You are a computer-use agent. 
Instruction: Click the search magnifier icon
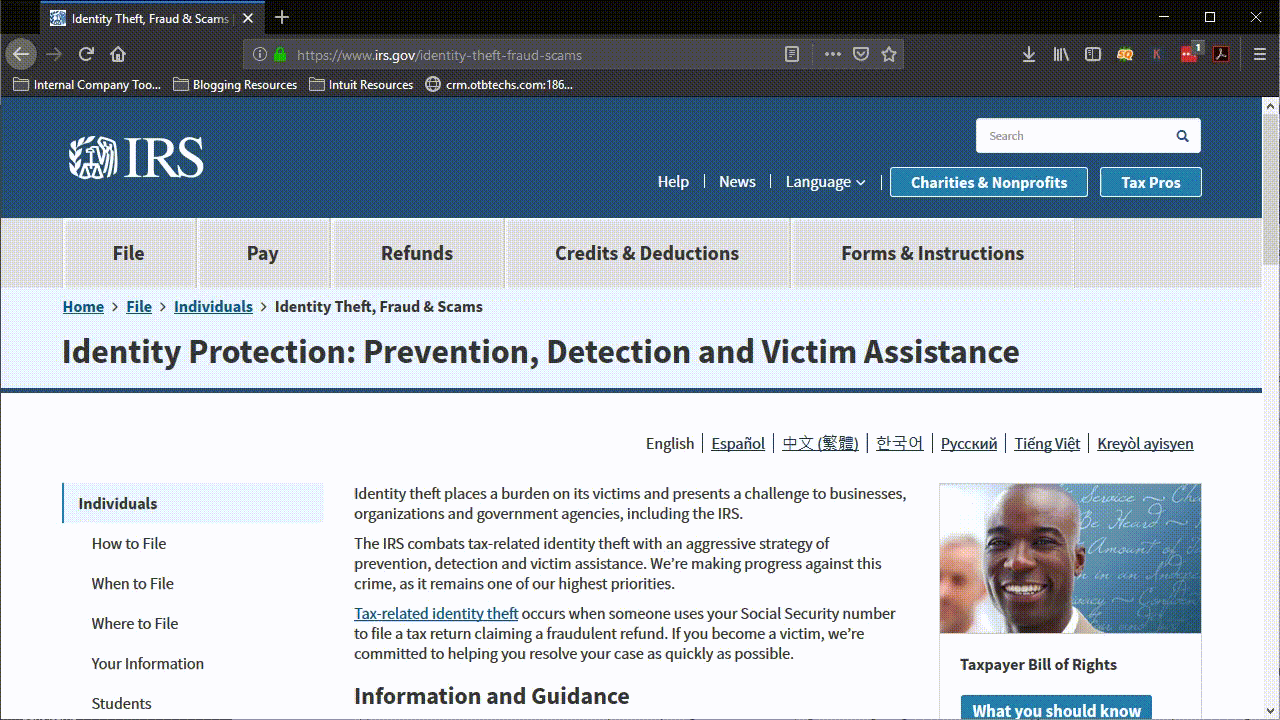pyautogui.click(x=1182, y=136)
